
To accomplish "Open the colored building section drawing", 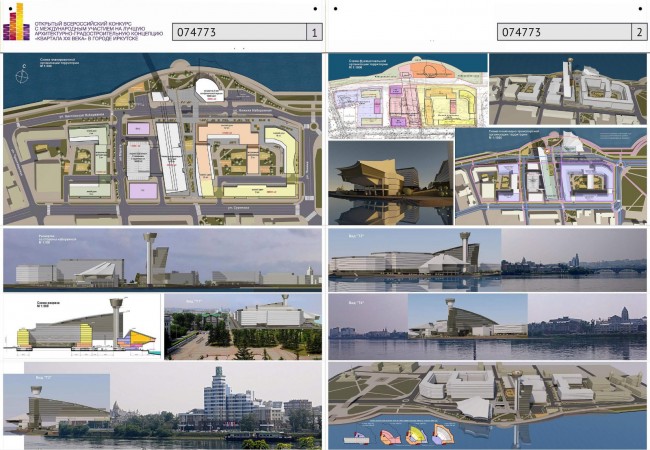I will [82, 327].
